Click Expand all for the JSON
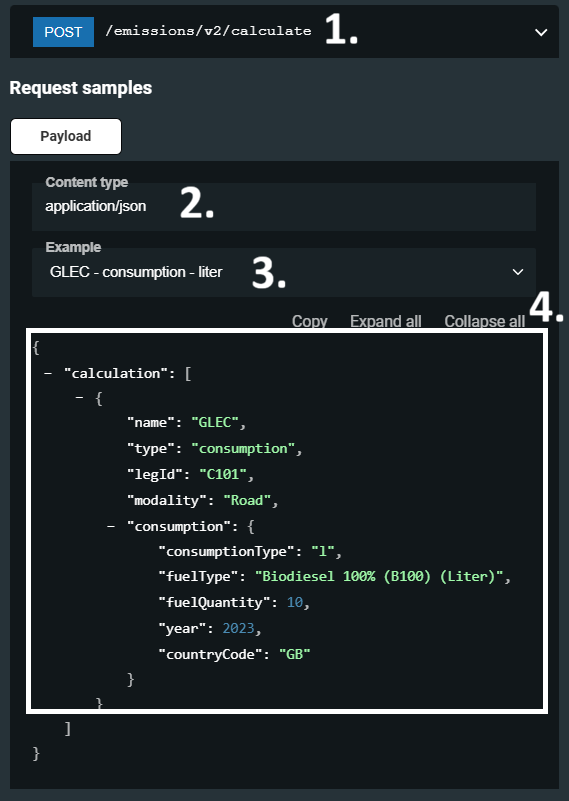 pos(386,321)
